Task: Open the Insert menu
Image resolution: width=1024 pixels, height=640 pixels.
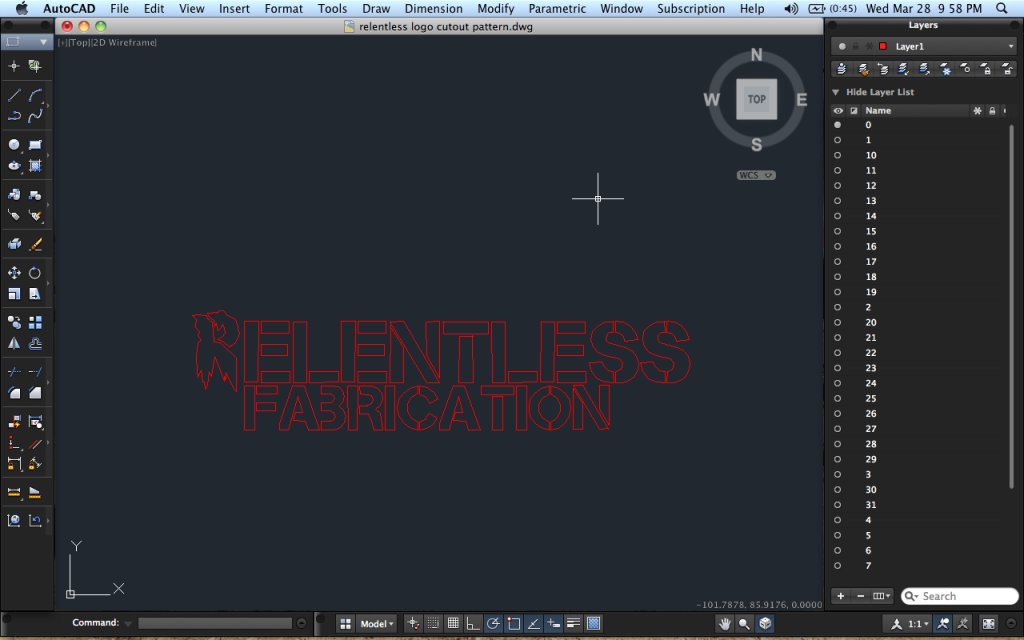Action: pos(234,8)
